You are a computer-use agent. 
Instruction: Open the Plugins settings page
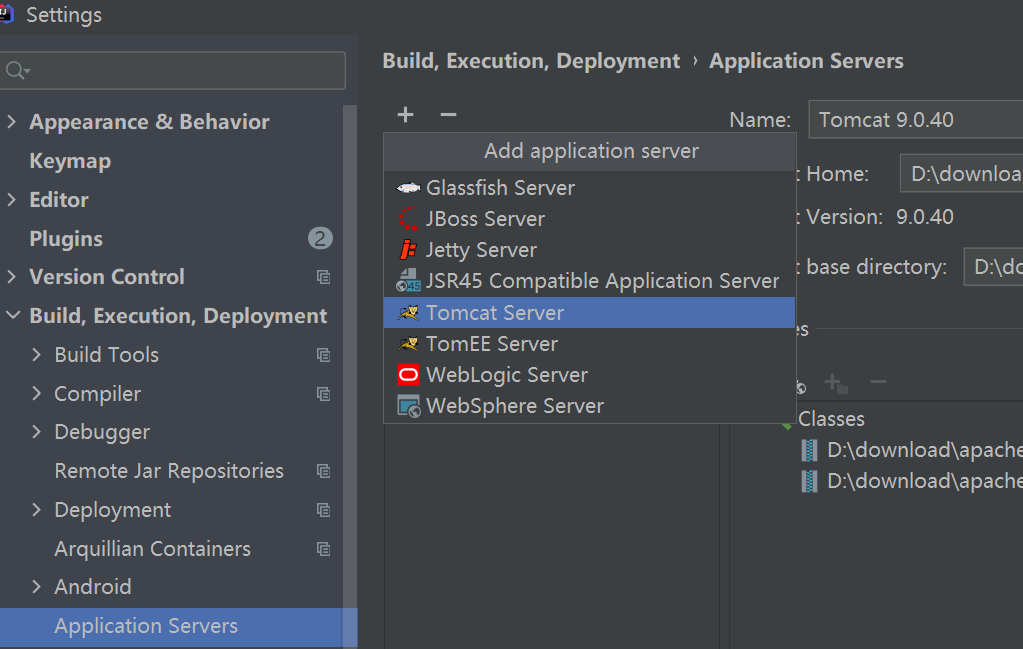click(66, 239)
